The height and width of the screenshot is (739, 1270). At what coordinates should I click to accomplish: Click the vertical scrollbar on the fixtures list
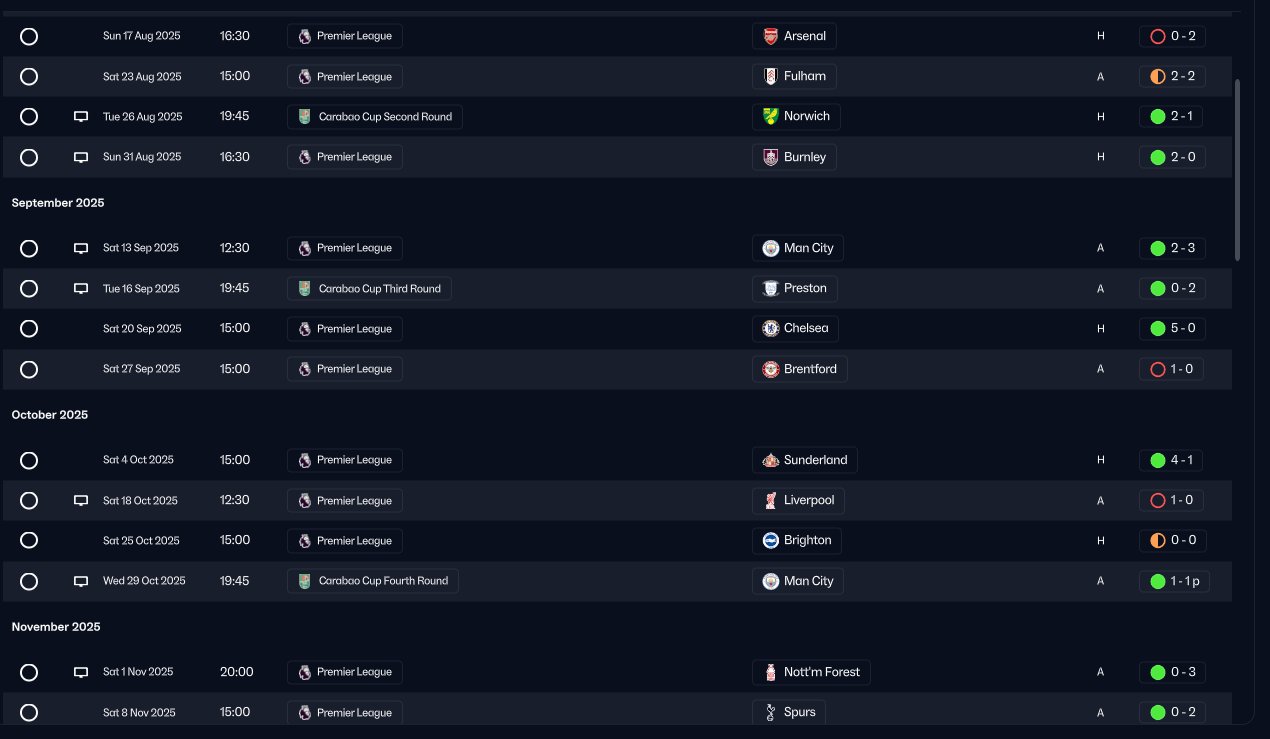[1238, 170]
